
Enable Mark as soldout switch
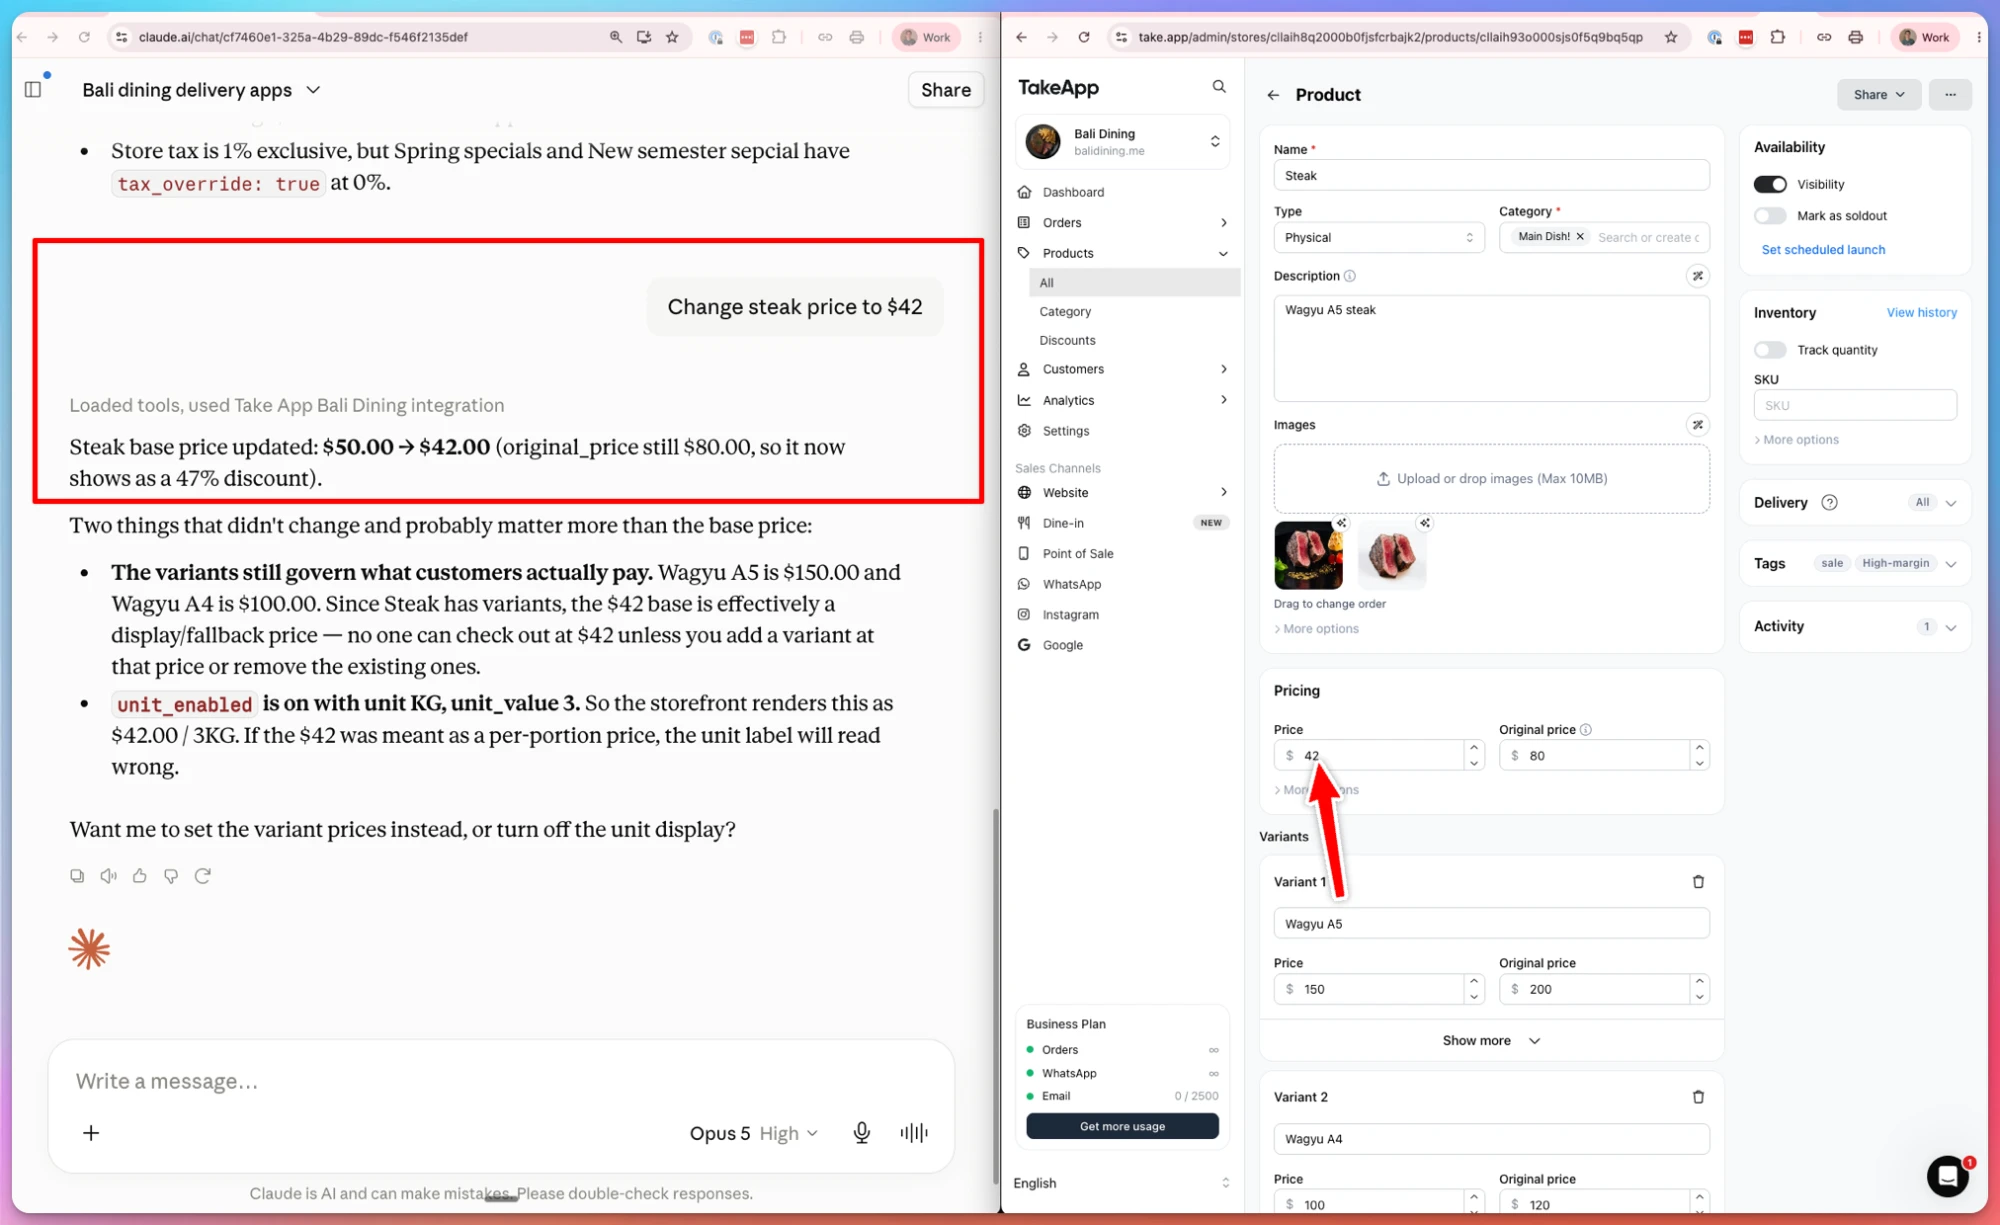1770,216
